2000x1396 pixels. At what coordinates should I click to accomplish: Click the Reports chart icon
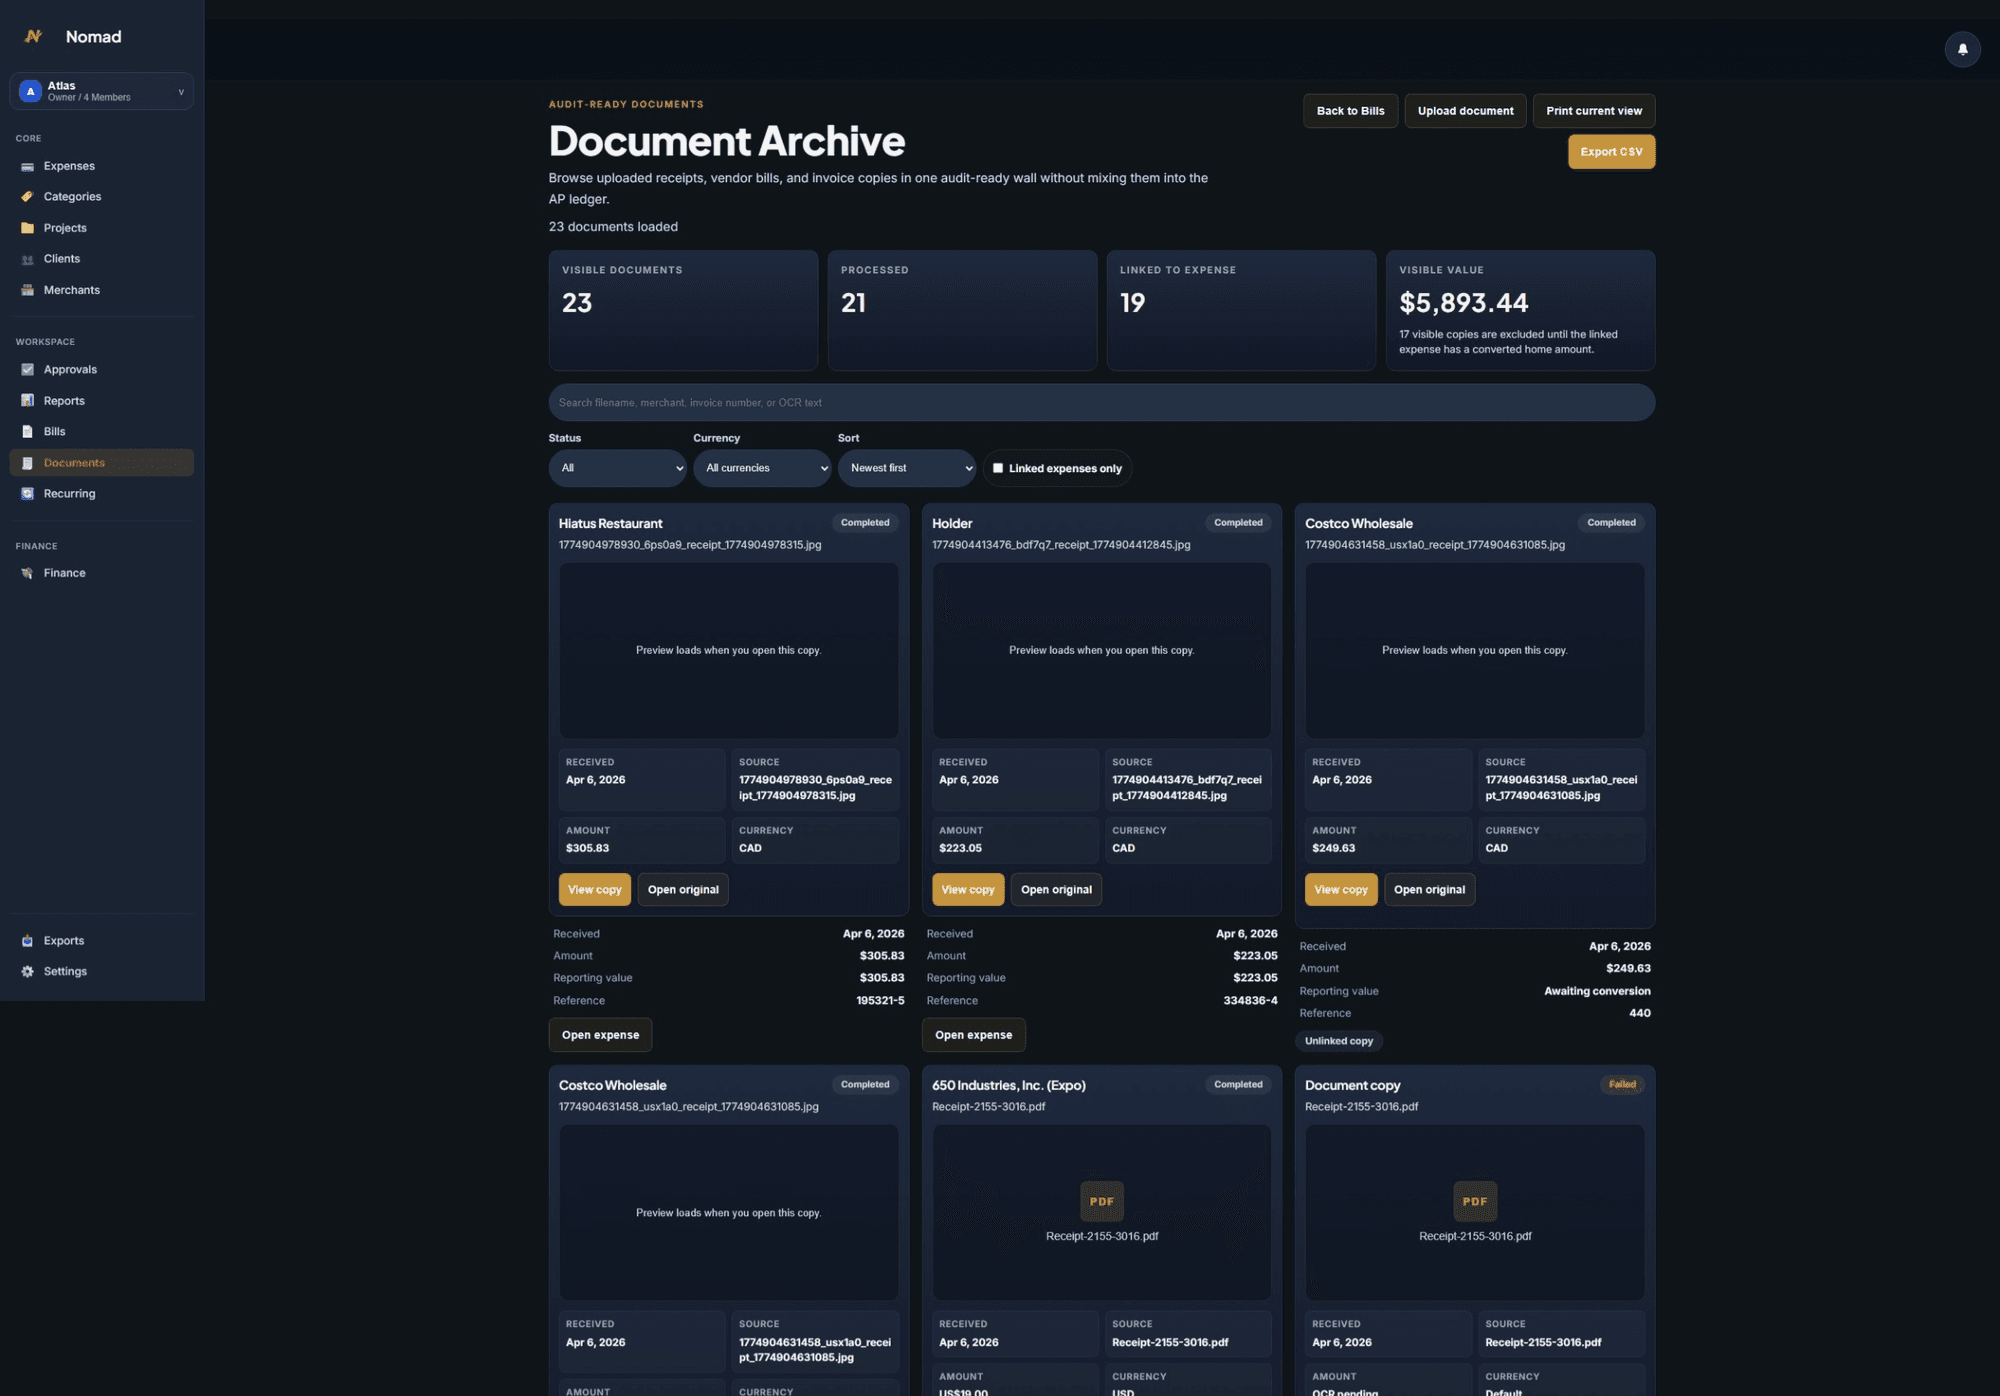point(27,400)
